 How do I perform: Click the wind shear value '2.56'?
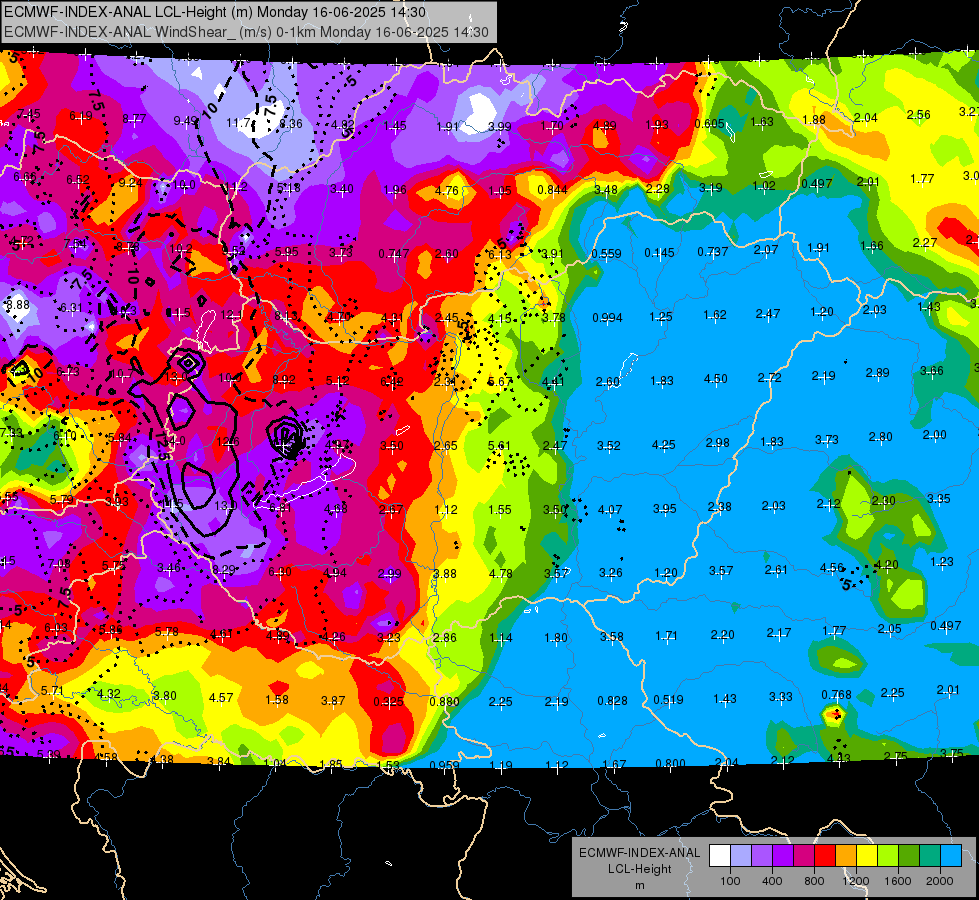(918, 114)
